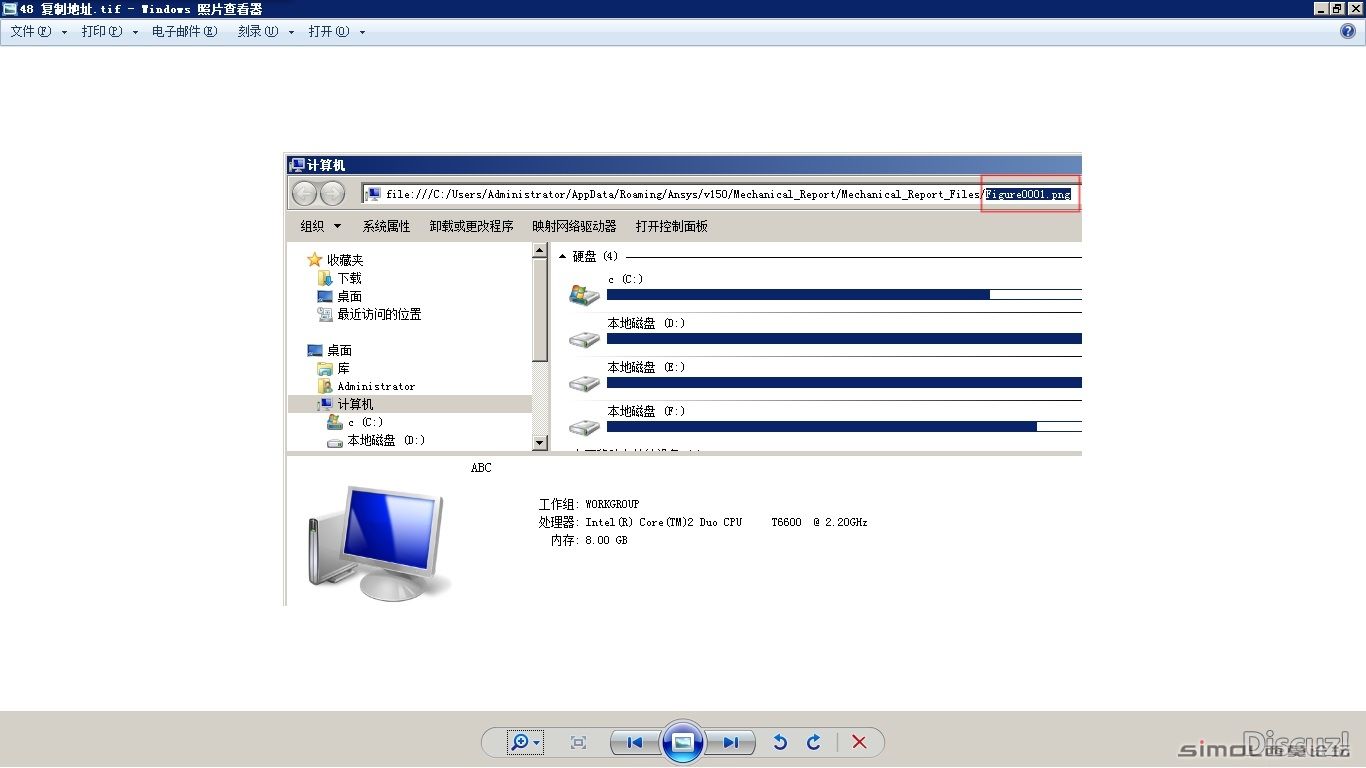Expand the zoom magnifier dropdown arrow
1366x768 pixels.
tap(537, 742)
